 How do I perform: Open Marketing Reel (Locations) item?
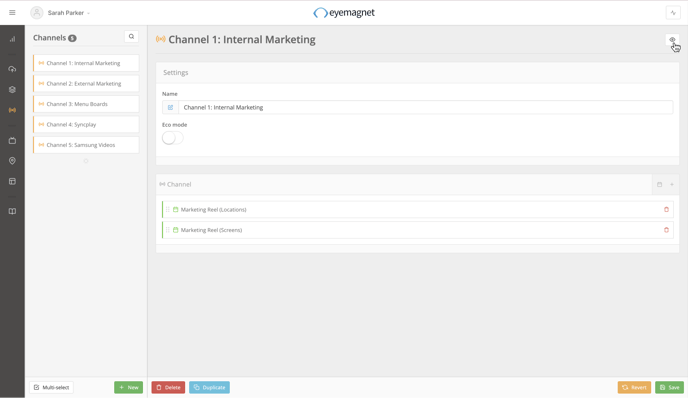tap(418, 210)
